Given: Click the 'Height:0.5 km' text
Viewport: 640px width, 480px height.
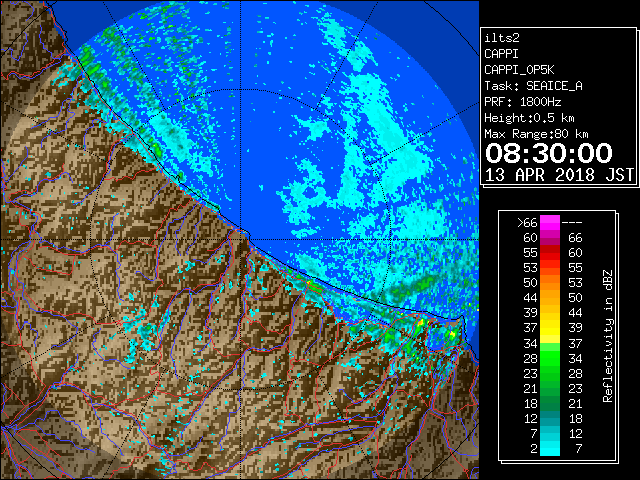Looking at the screenshot, I should [529, 118].
